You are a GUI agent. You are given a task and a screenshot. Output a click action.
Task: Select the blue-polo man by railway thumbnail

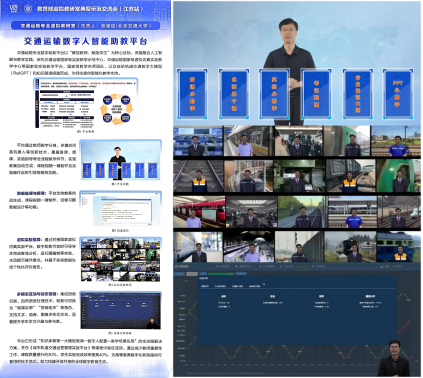[396, 141]
